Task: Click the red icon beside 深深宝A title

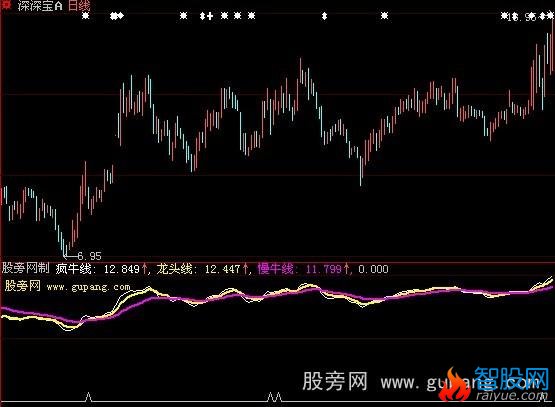Action: click(6, 5)
